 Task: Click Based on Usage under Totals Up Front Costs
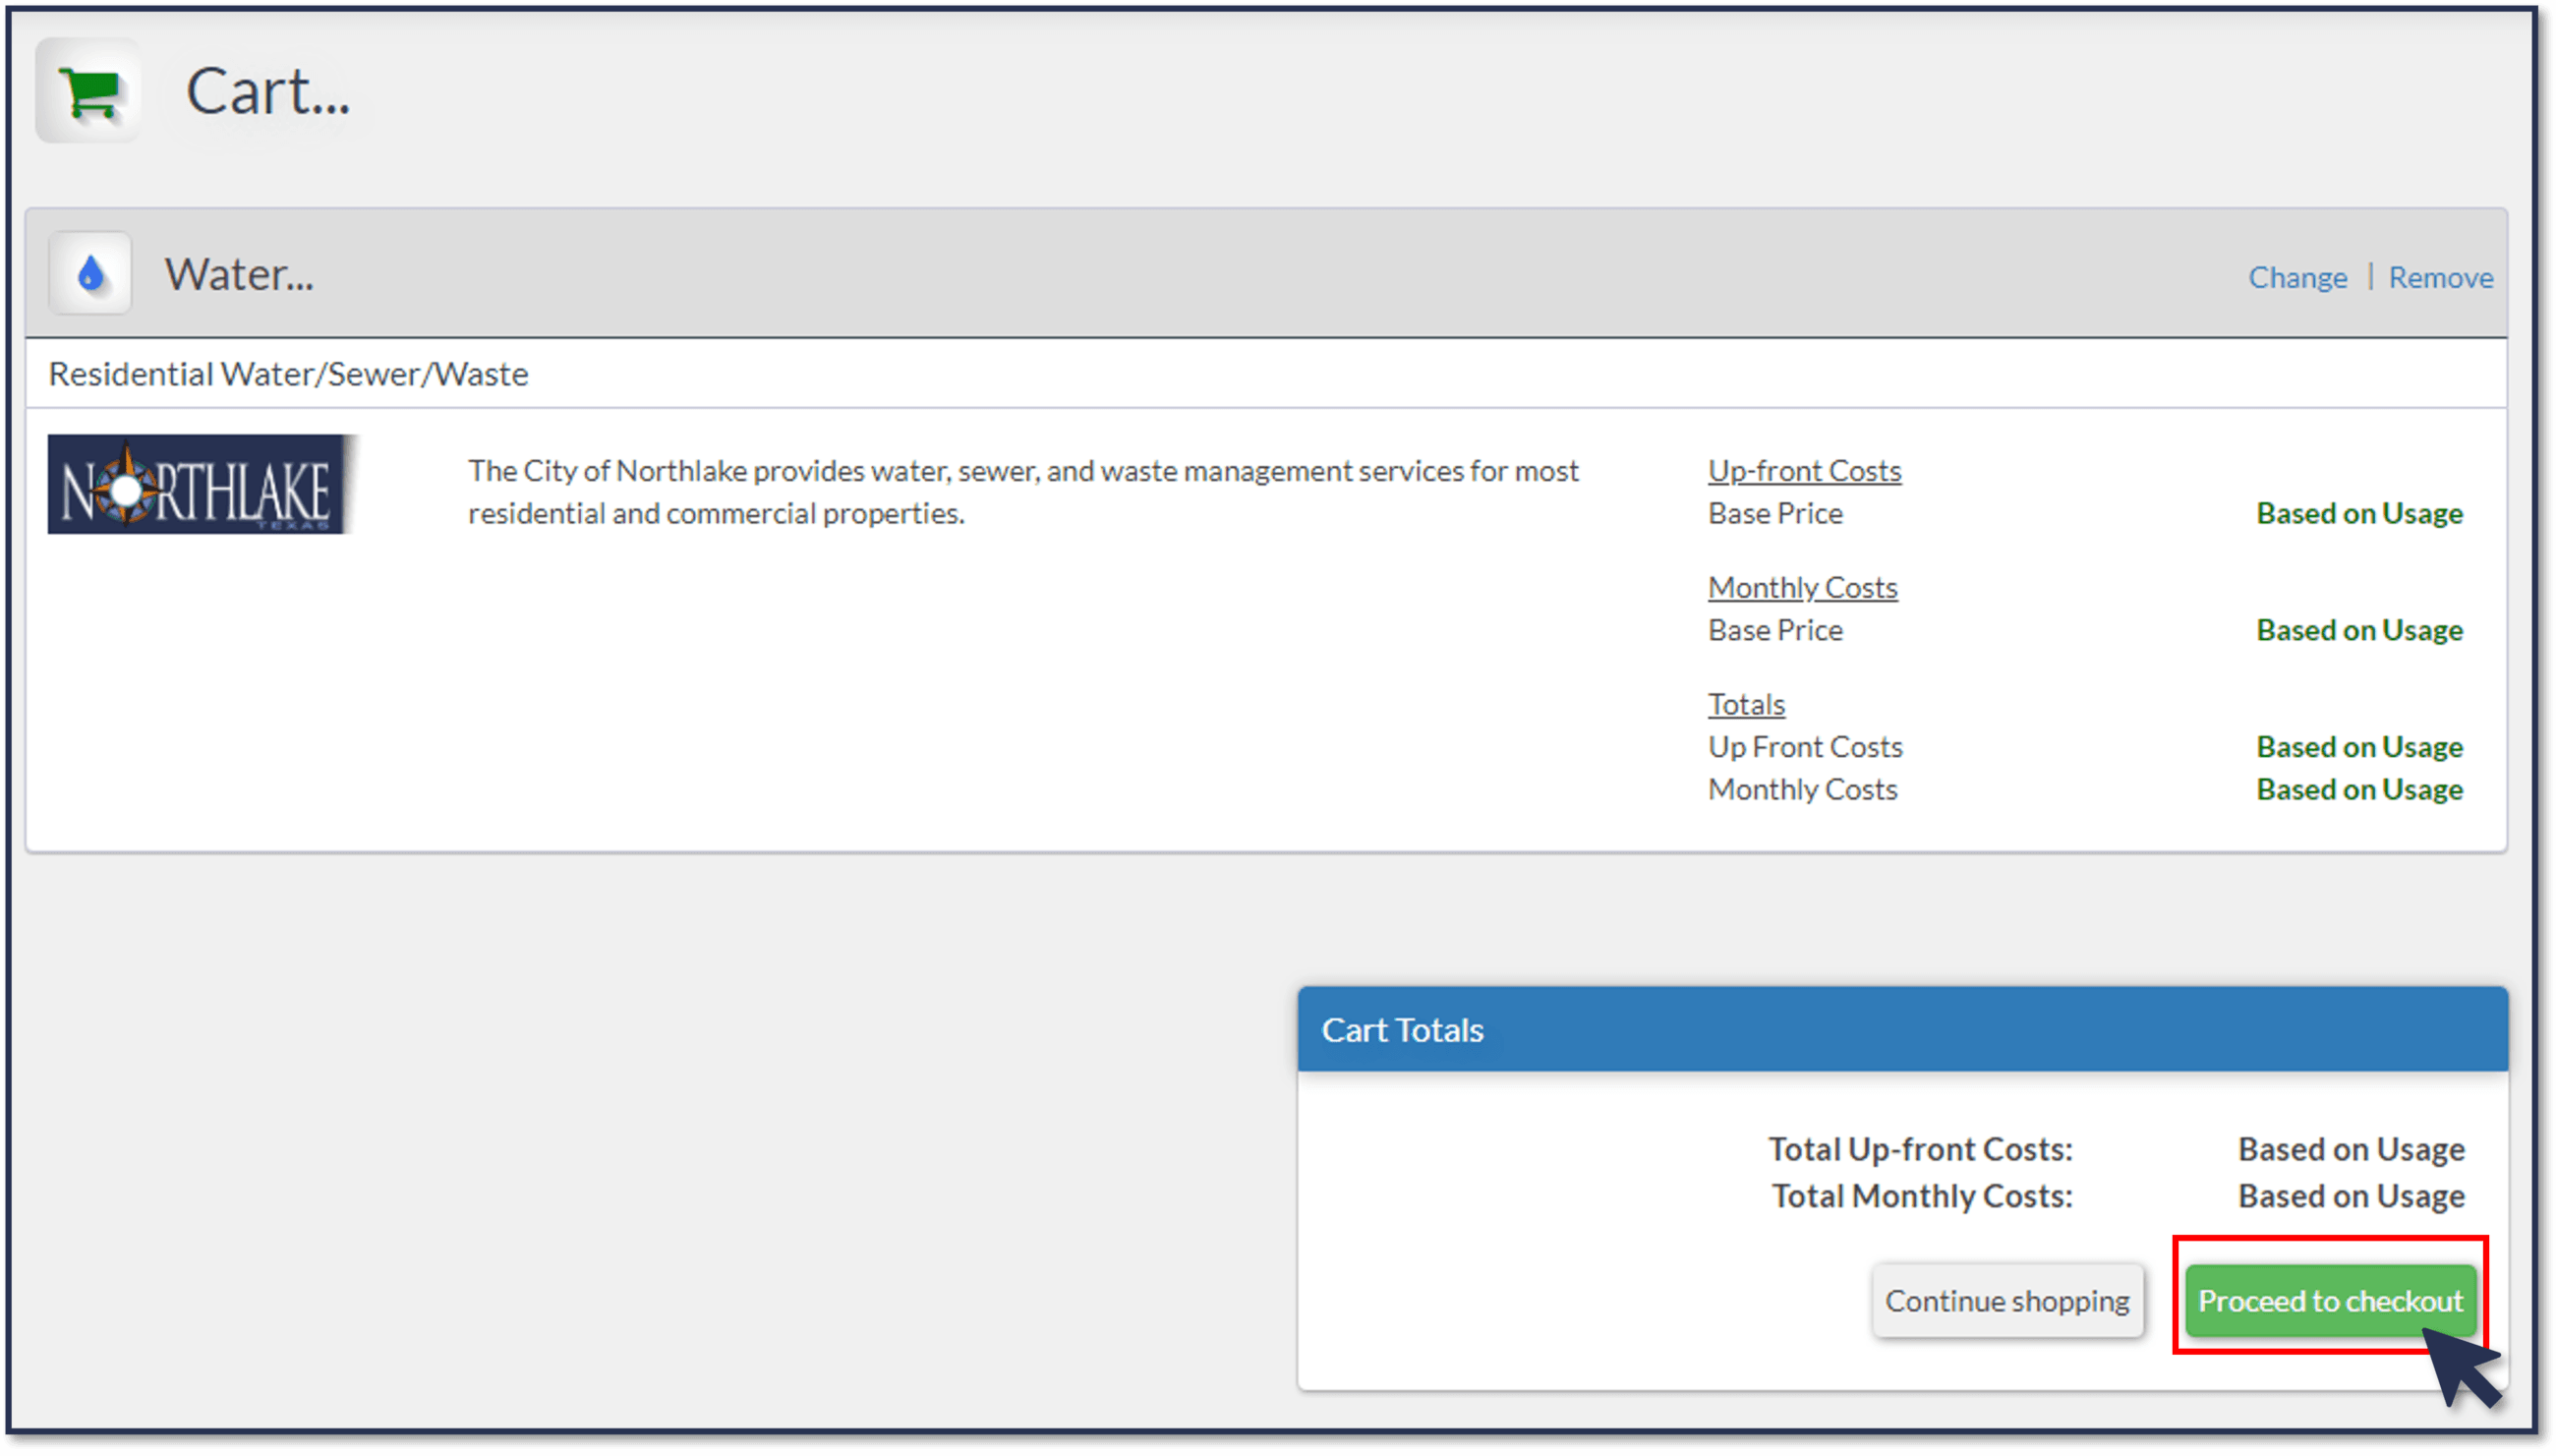[2359, 746]
